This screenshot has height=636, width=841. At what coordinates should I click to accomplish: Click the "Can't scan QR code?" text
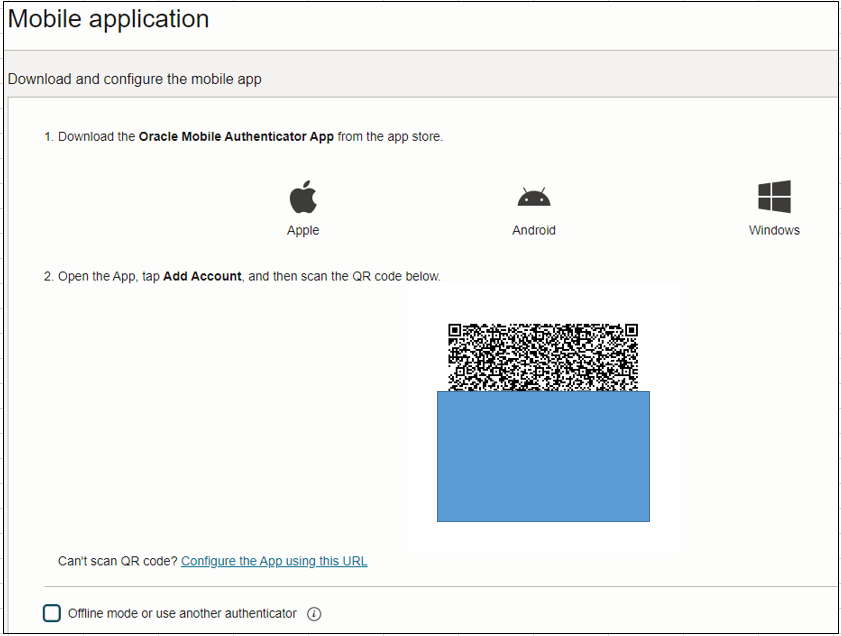(117, 561)
